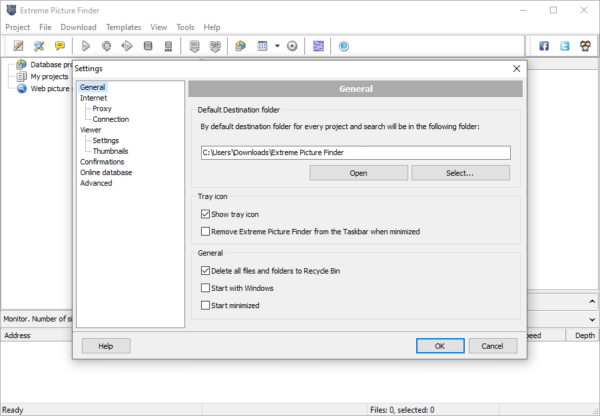Screen dimensions: 600x416
Task: Click the down chevron on the right panel
Action: 592,319
